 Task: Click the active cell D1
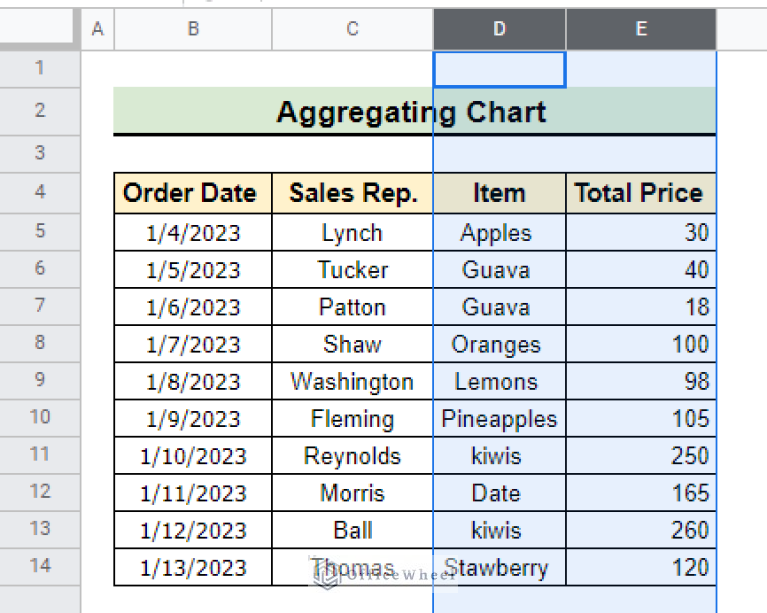[x=499, y=68]
